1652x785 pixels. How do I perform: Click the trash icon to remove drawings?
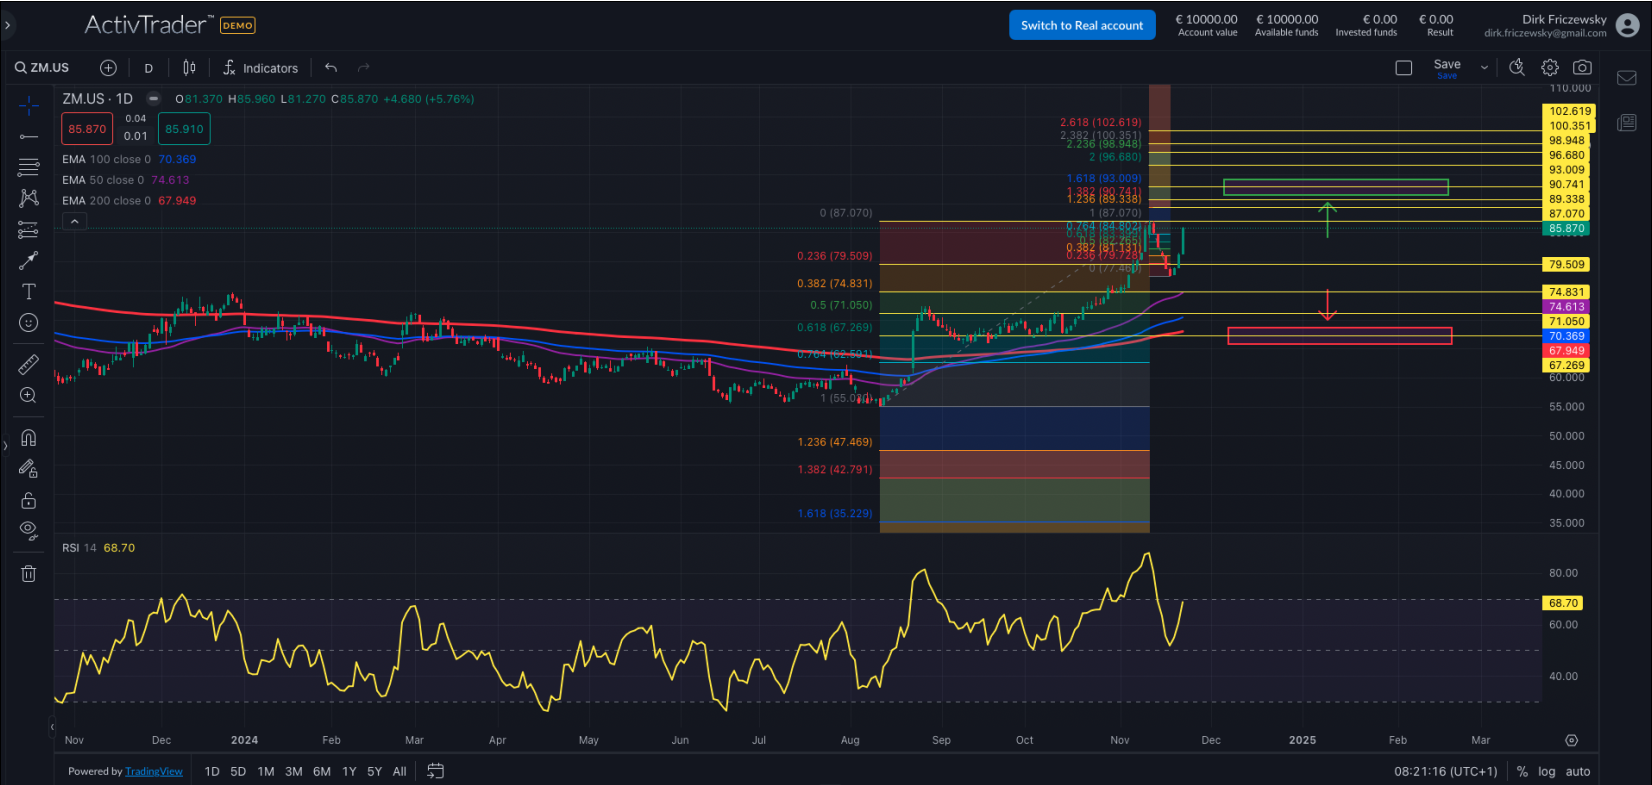coord(28,573)
